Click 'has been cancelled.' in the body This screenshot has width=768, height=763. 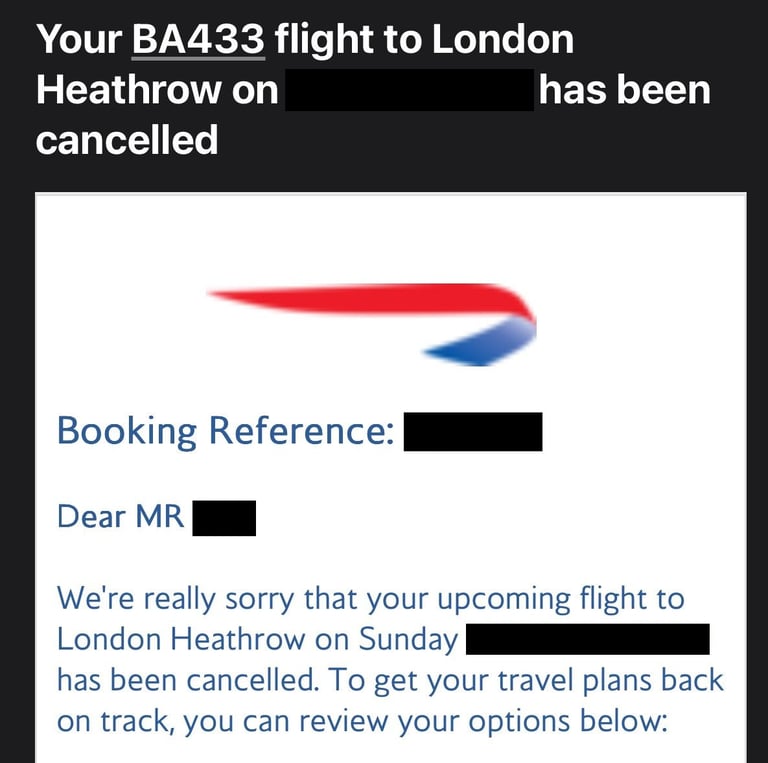tap(187, 680)
